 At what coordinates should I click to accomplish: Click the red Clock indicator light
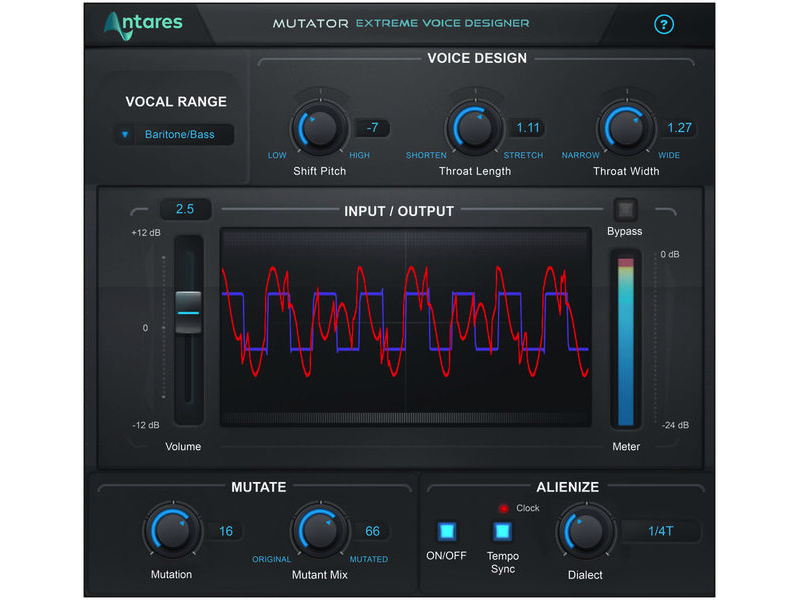[504, 509]
